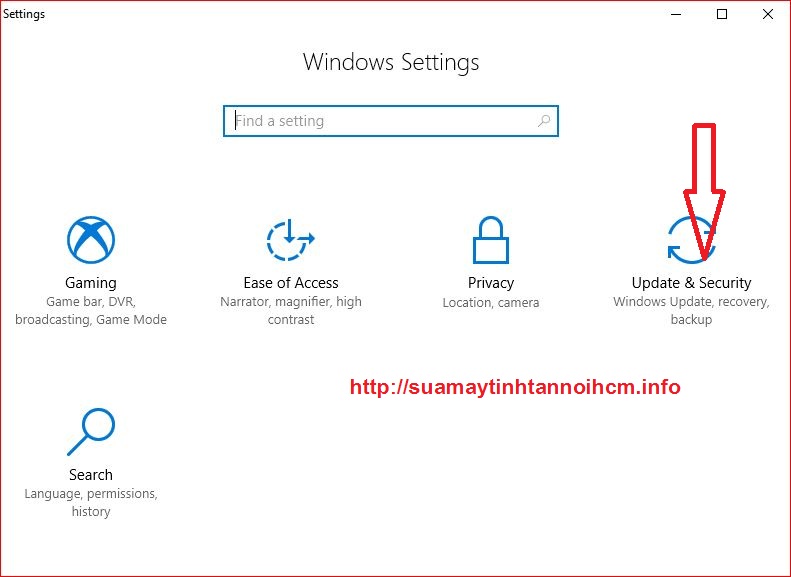Click 'Language, permissions, history' description
Screen dimensions: 791x577
point(91,502)
